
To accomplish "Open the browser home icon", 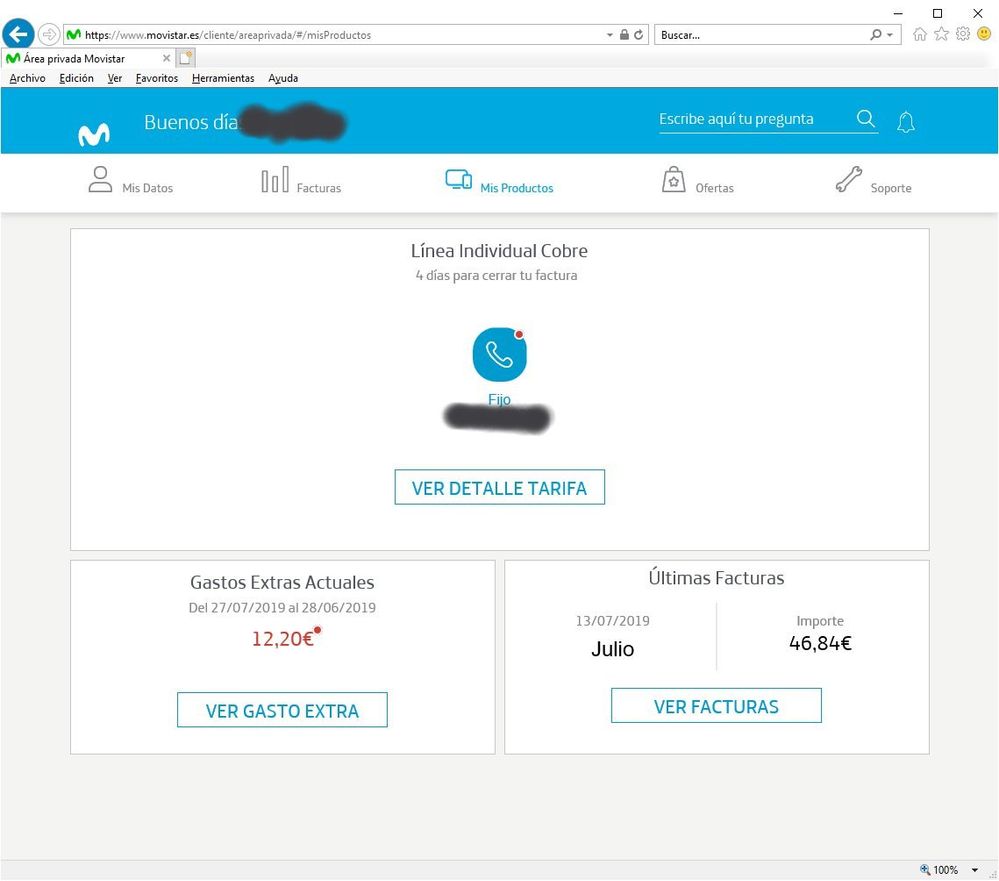I will [920, 35].
